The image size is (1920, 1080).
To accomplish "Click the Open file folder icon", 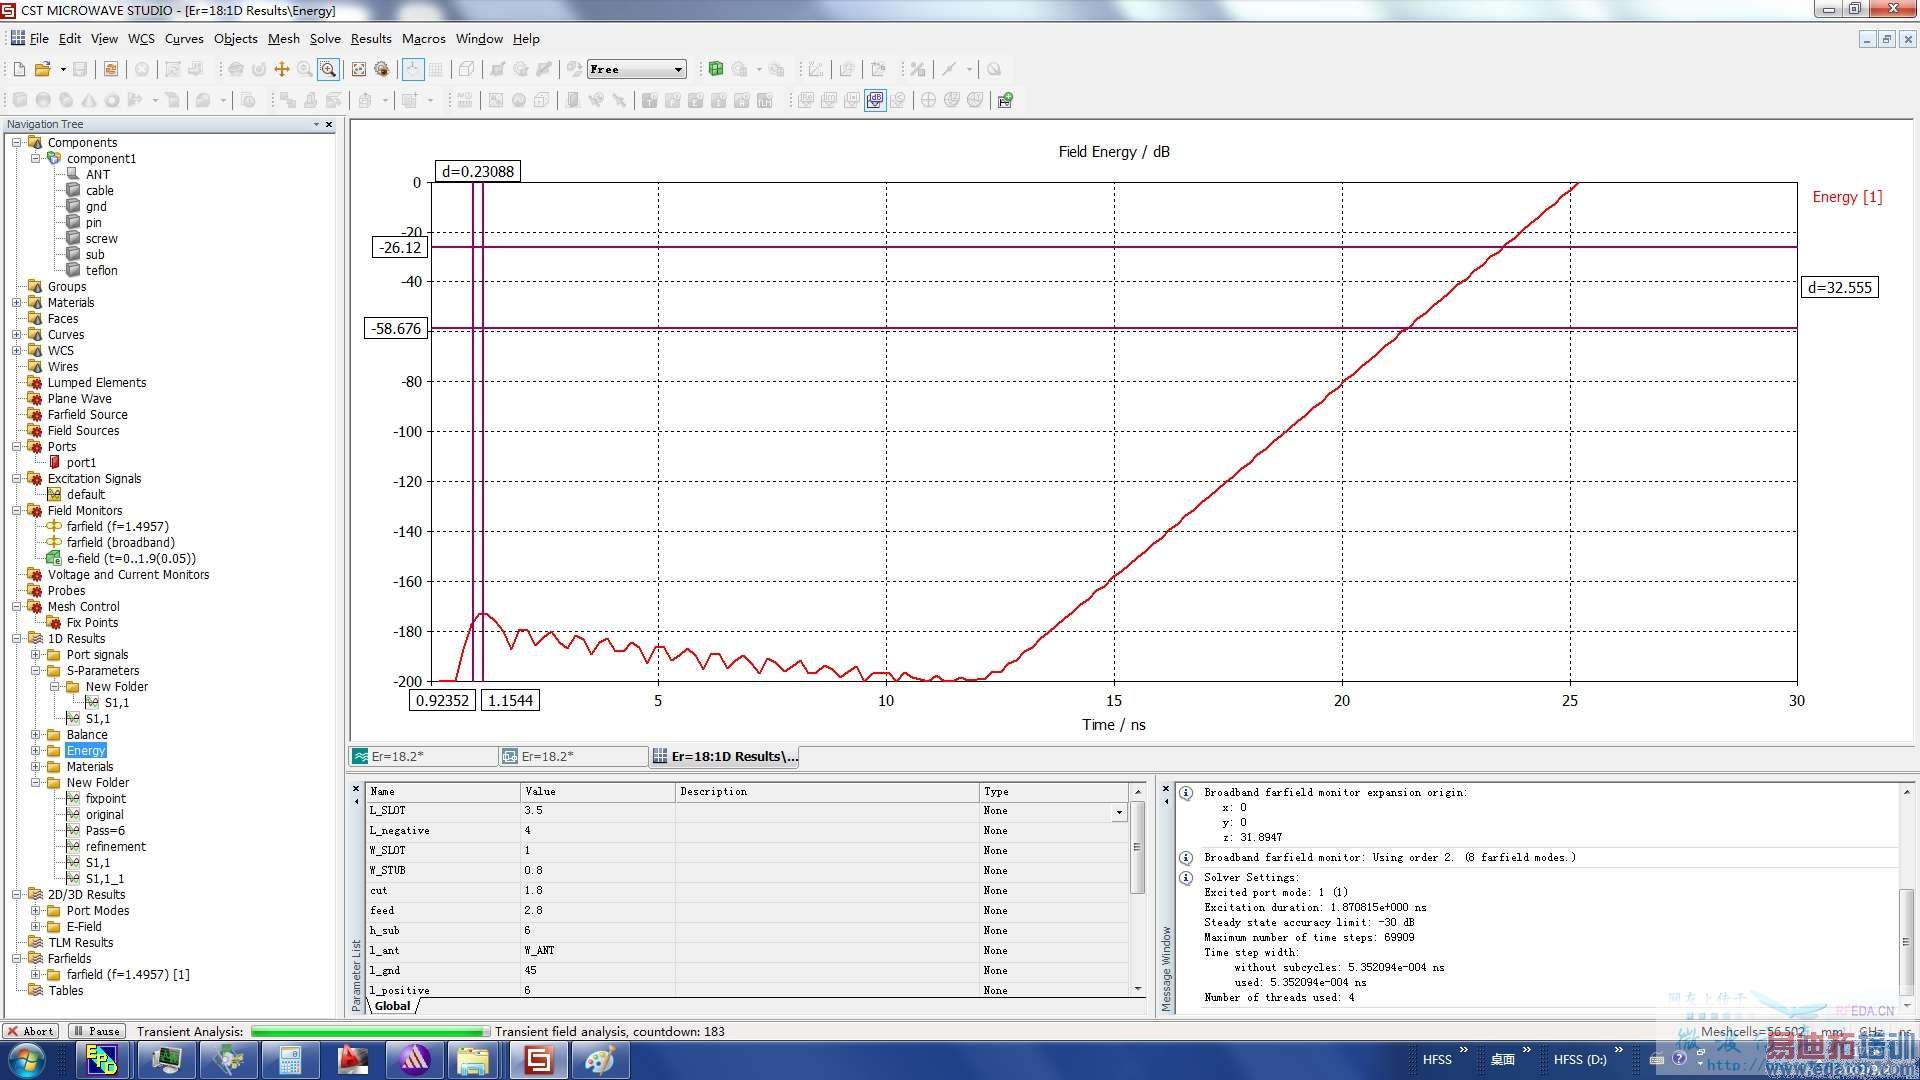I will [x=42, y=69].
